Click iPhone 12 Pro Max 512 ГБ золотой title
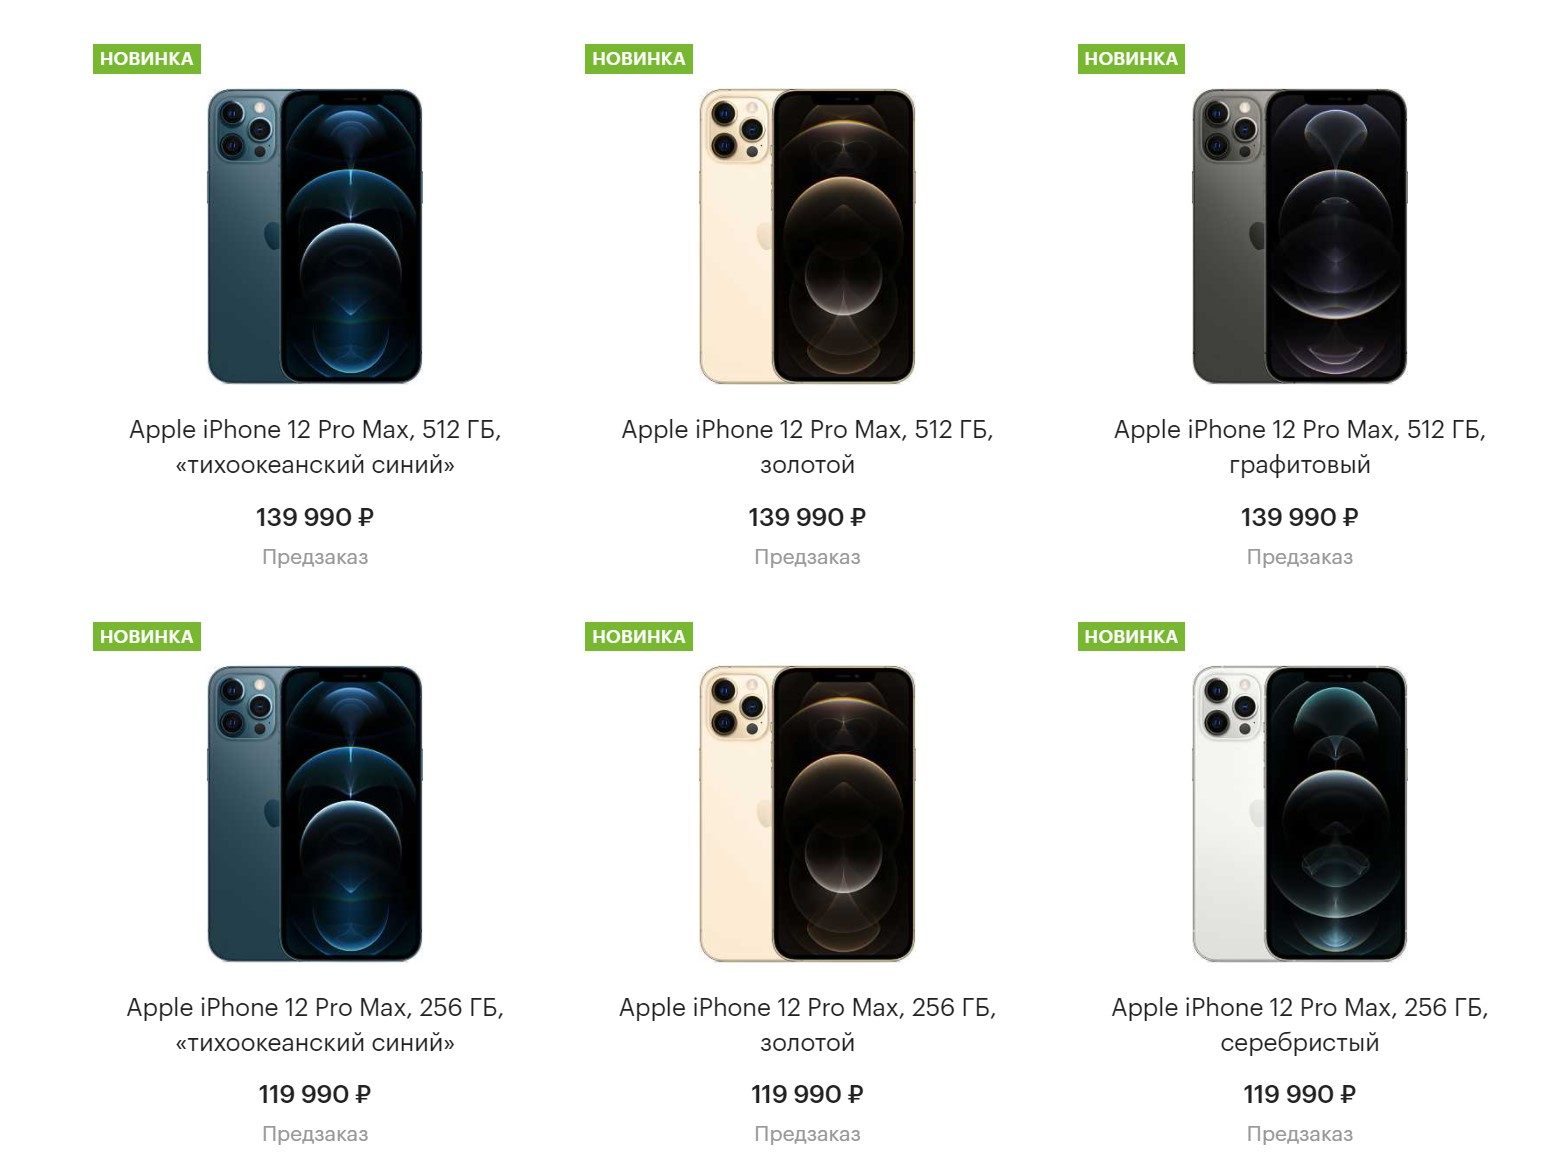1568x1176 pixels. click(807, 447)
